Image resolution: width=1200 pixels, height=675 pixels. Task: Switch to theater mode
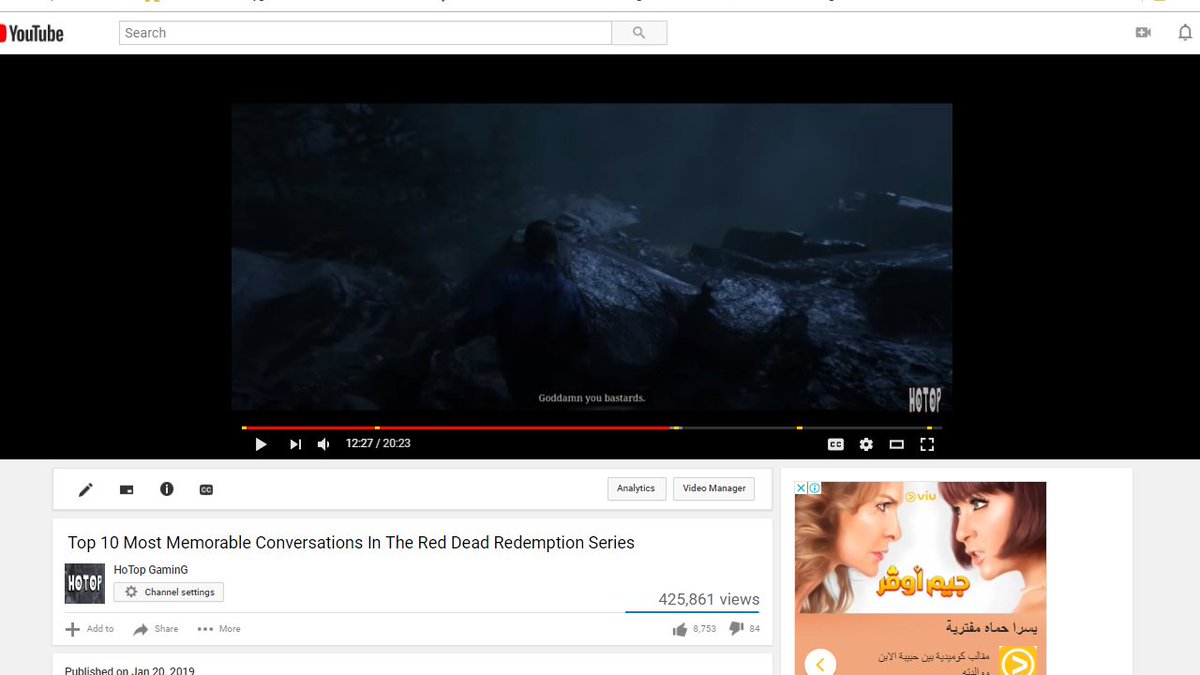coord(897,444)
